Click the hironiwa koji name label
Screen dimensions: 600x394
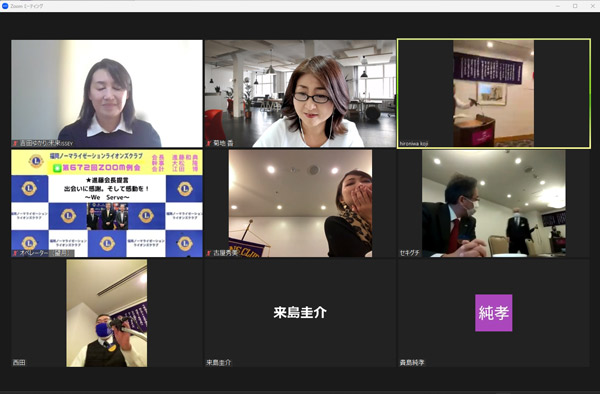414,143
